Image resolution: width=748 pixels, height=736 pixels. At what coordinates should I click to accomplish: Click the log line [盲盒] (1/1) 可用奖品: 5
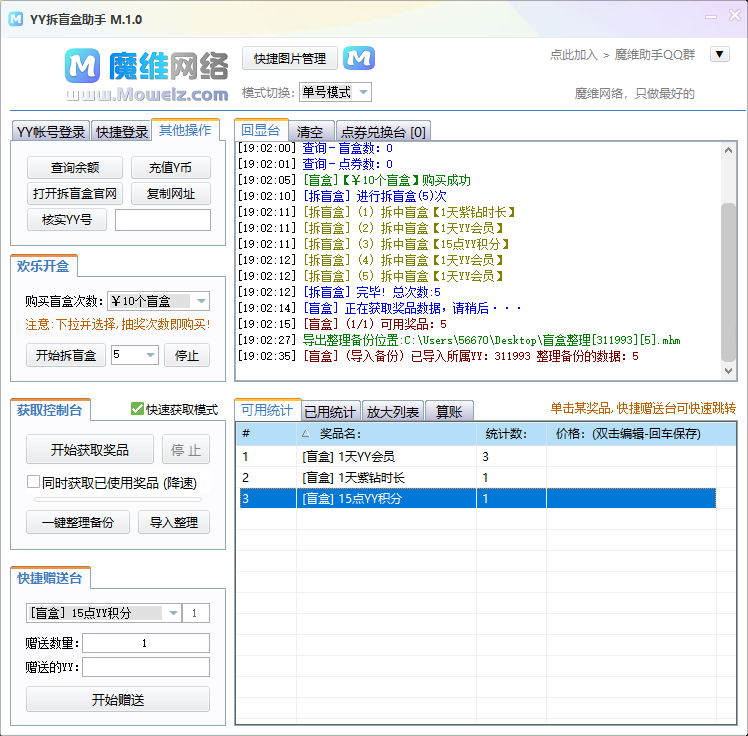(343, 324)
